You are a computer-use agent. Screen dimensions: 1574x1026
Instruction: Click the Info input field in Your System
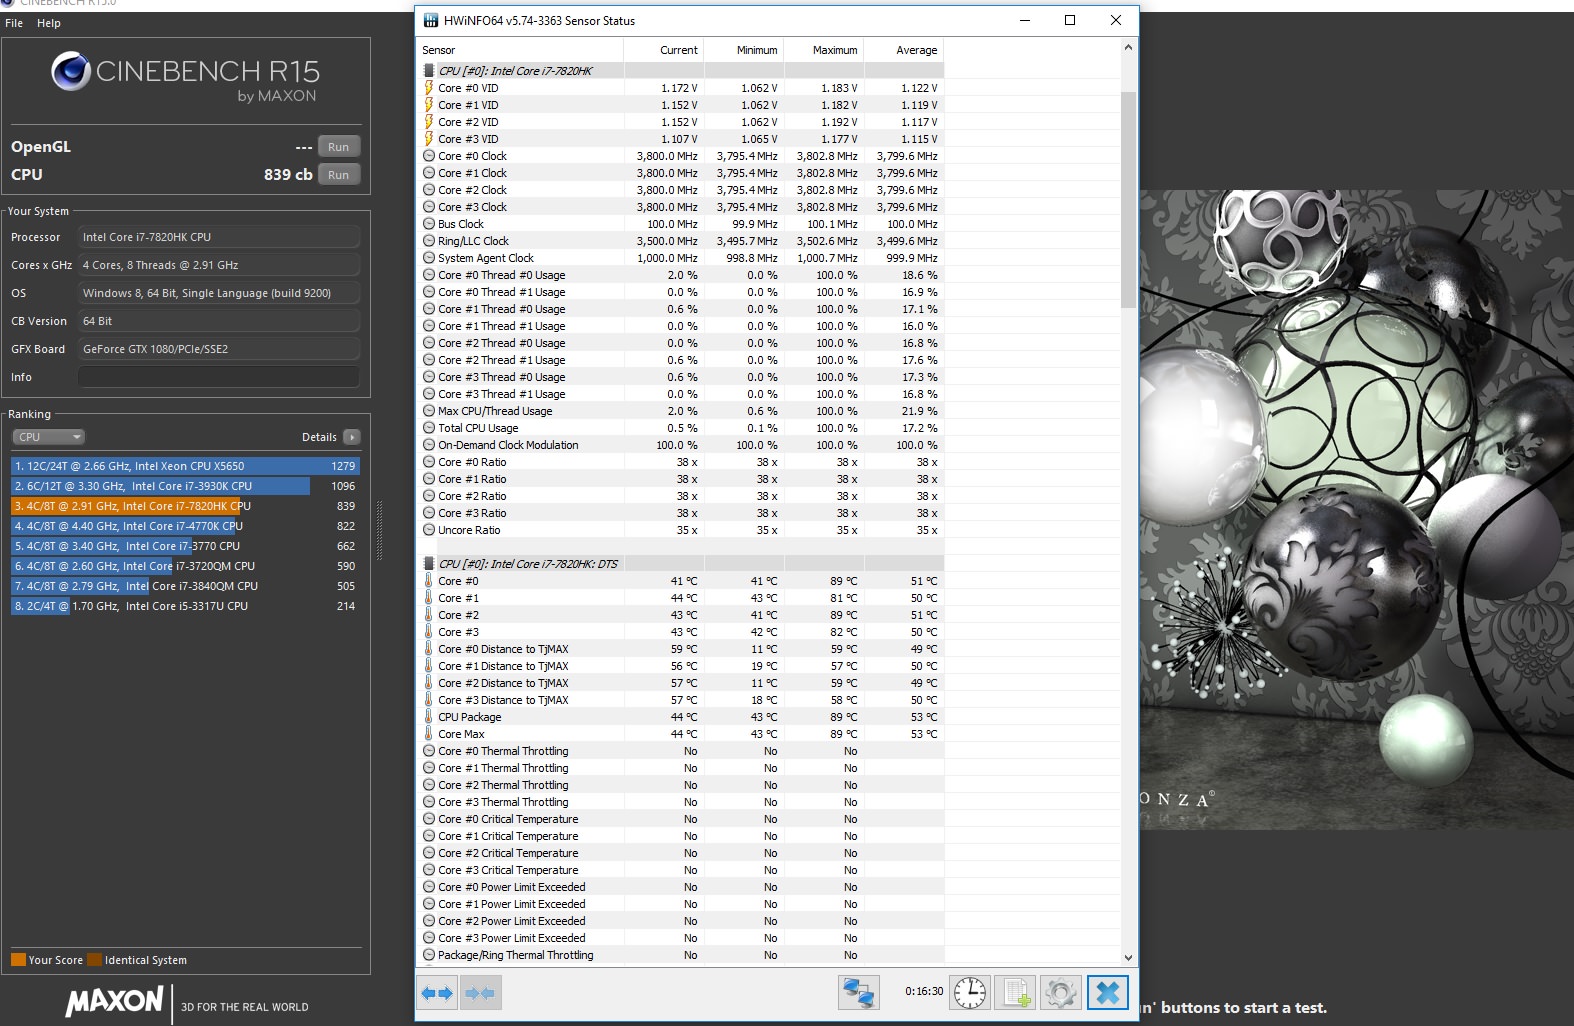(x=219, y=377)
